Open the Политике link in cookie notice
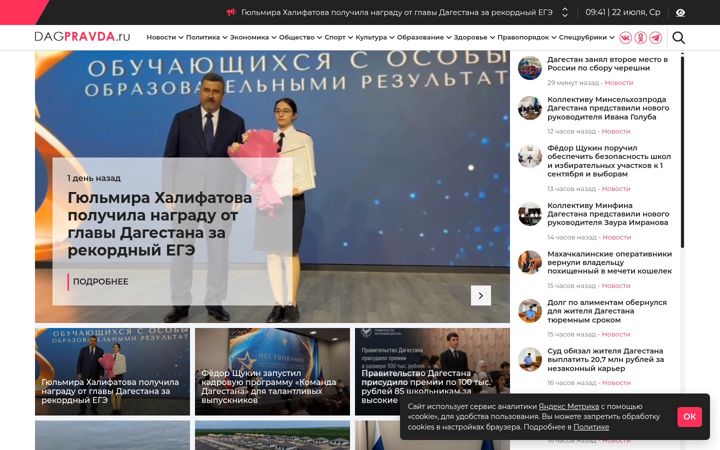Image resolution: width=720 pixels, height=450 pixels. (591, 427)
